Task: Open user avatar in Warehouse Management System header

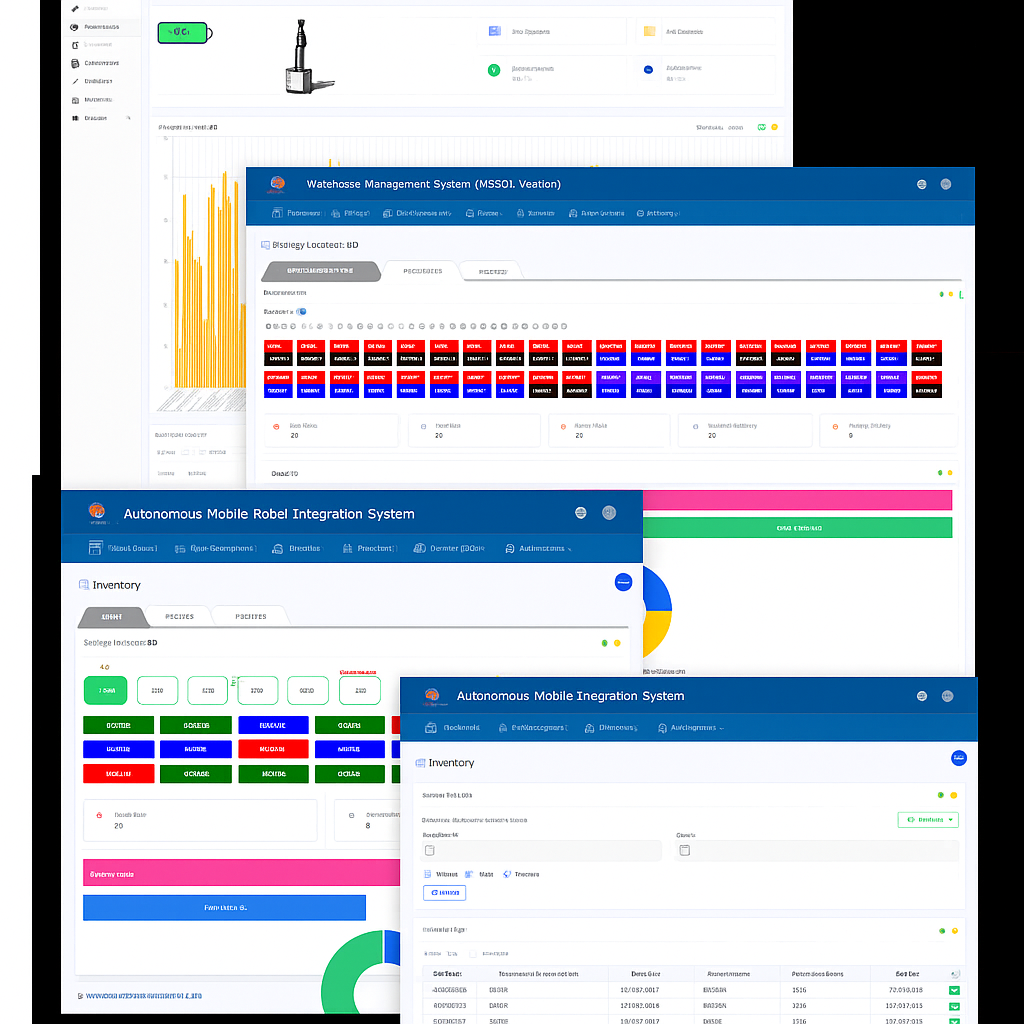Action: click(945, 184)
